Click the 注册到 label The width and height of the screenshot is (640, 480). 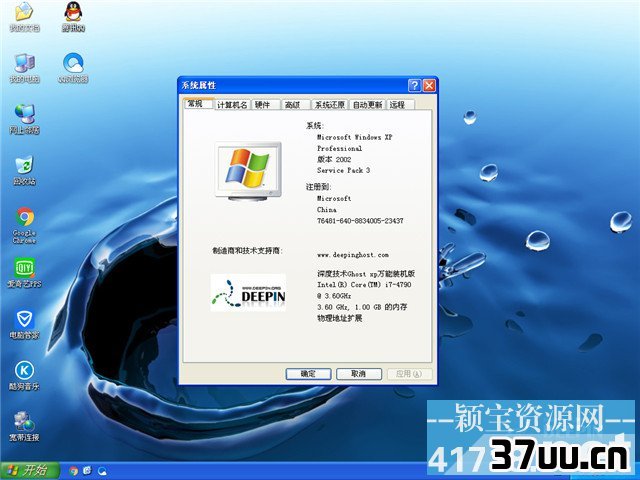[319, 187]
